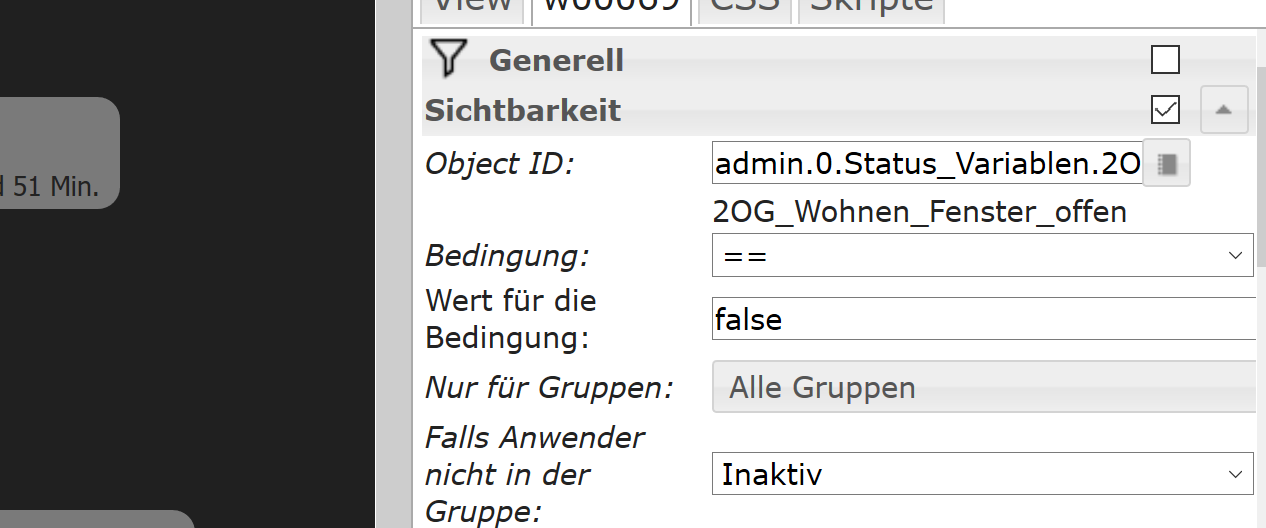
Task: Open the Nur für Gruppen dropdown
Action: (x=983, y=387)
